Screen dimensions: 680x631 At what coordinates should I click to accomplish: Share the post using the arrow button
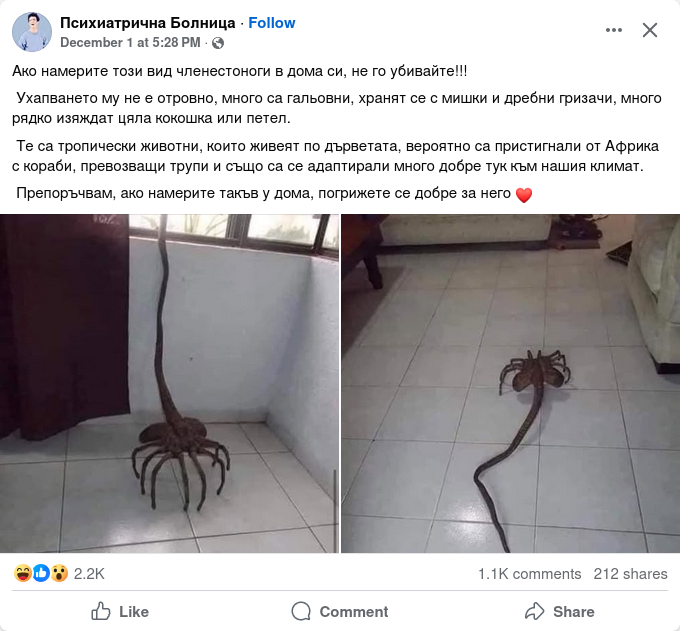tap(559, 611)
